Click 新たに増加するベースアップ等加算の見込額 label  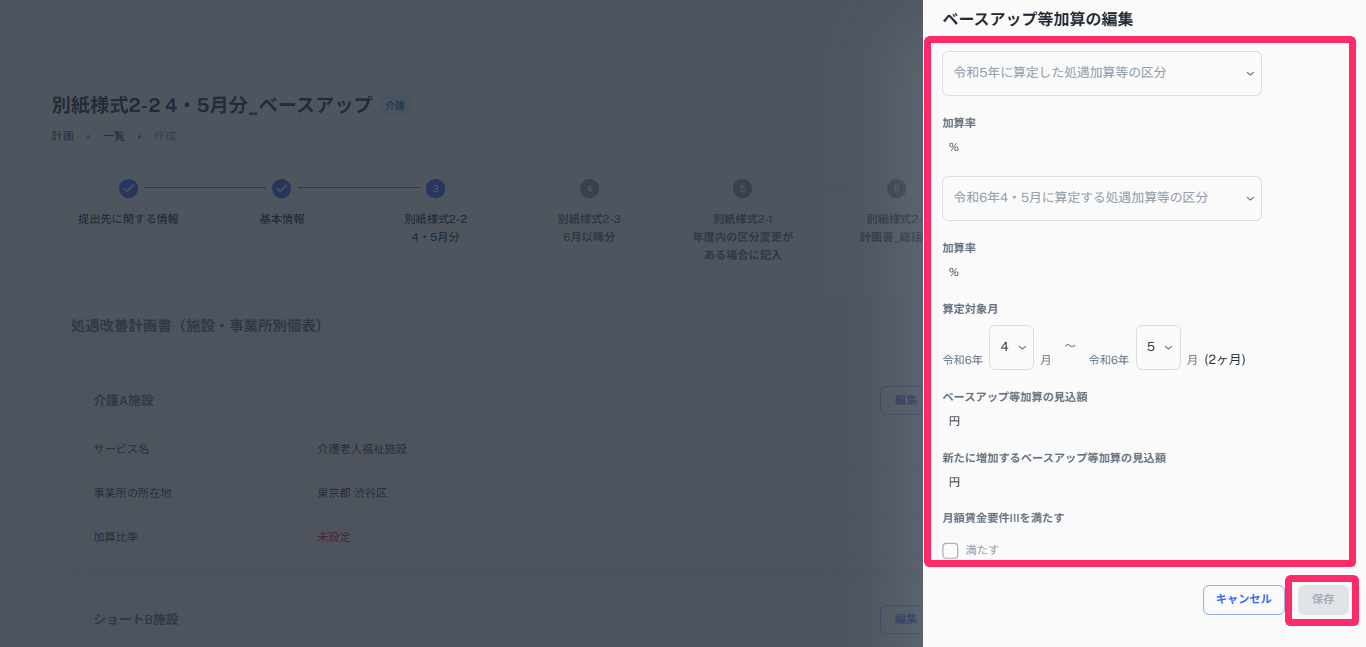pos(1054,458)
